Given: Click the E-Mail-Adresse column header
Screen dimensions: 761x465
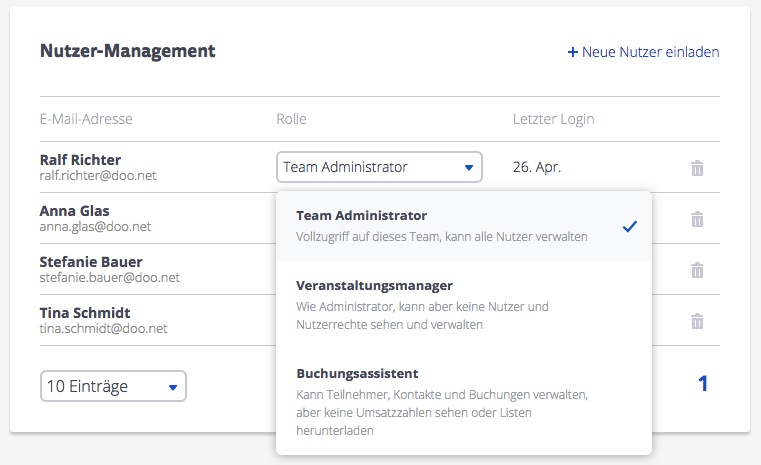Looking at the screenshot, I should pyautogui.click(x=86, y=119).
